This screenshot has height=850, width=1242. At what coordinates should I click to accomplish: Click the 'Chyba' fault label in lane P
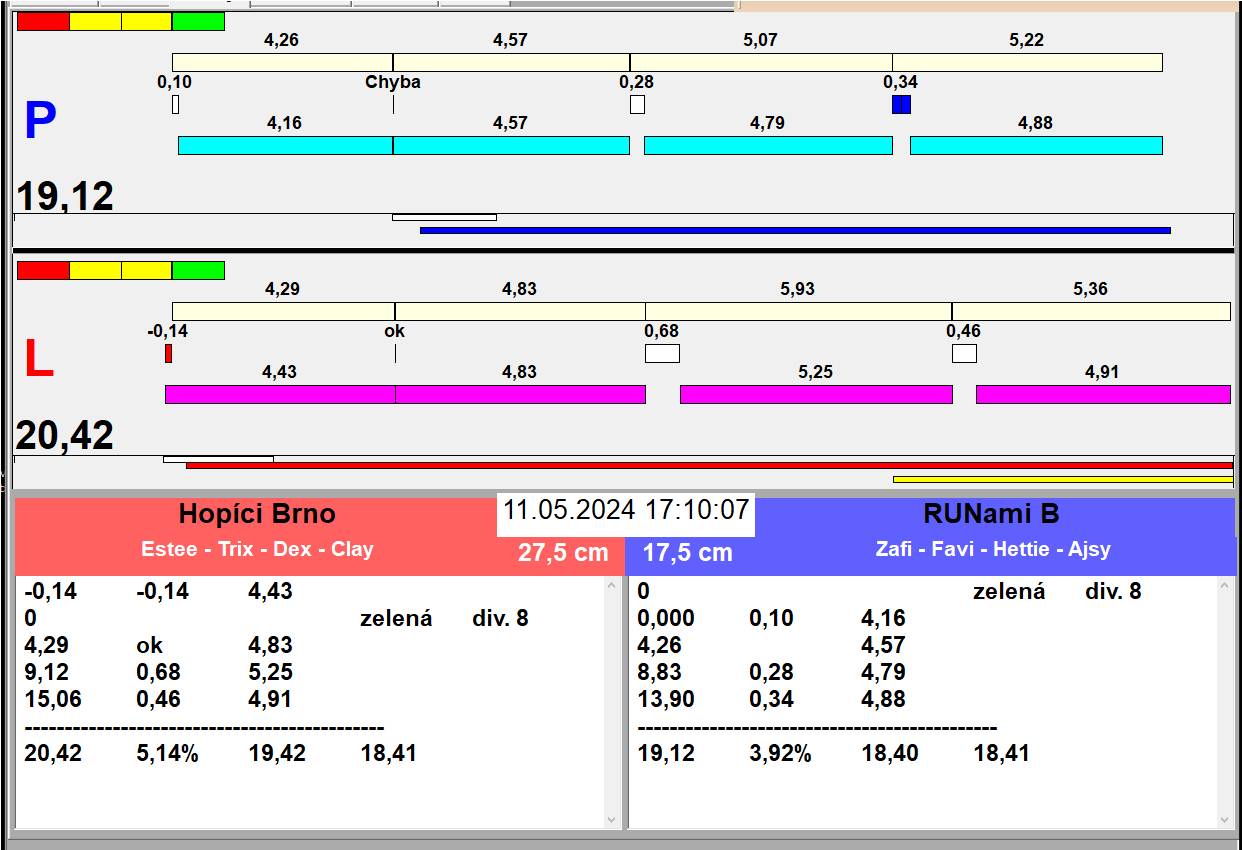click(x=393, y=82)
